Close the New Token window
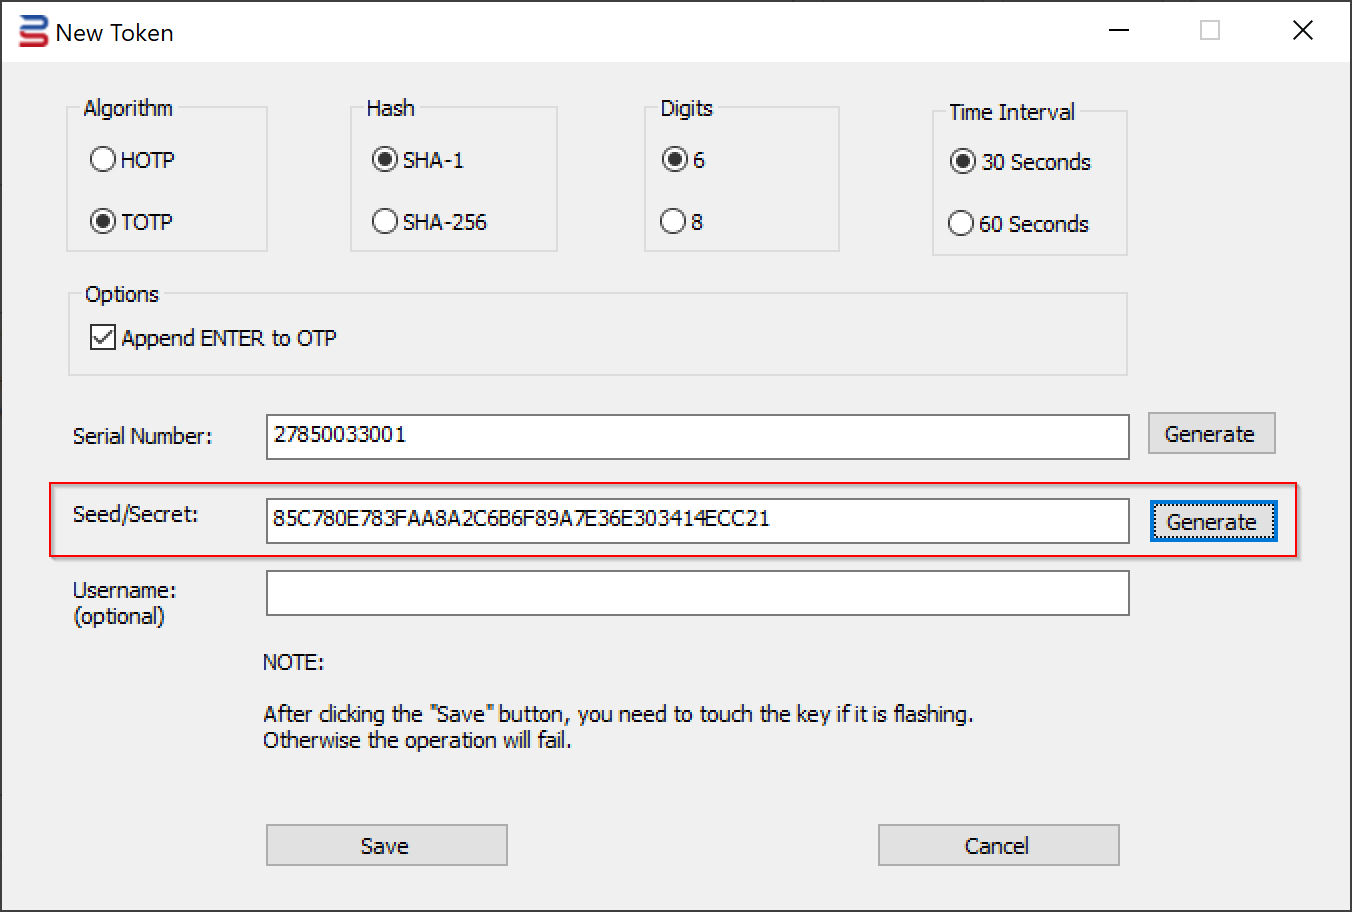The width and height of the screenshot is (1352, 912). click(x=1303, y=31)
